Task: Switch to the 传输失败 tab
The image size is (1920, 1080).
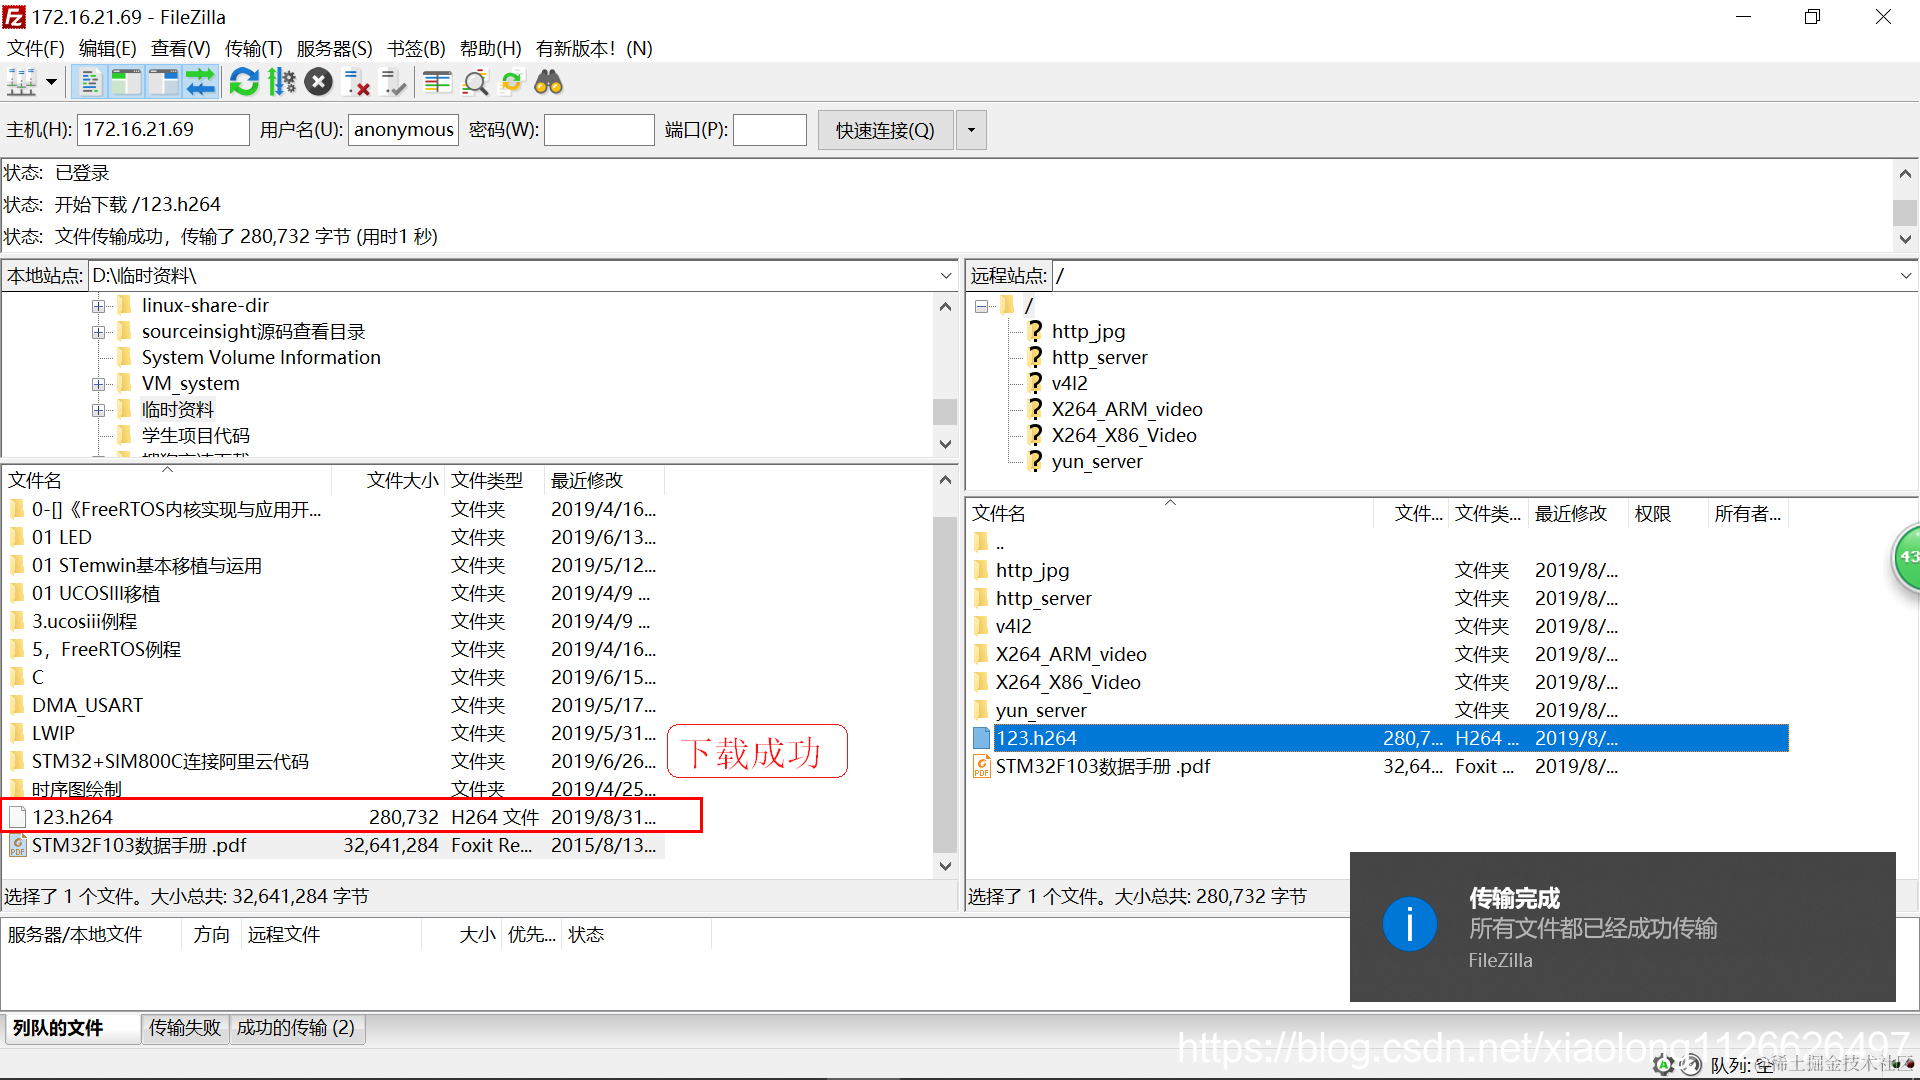Action: click(185, 1028)
